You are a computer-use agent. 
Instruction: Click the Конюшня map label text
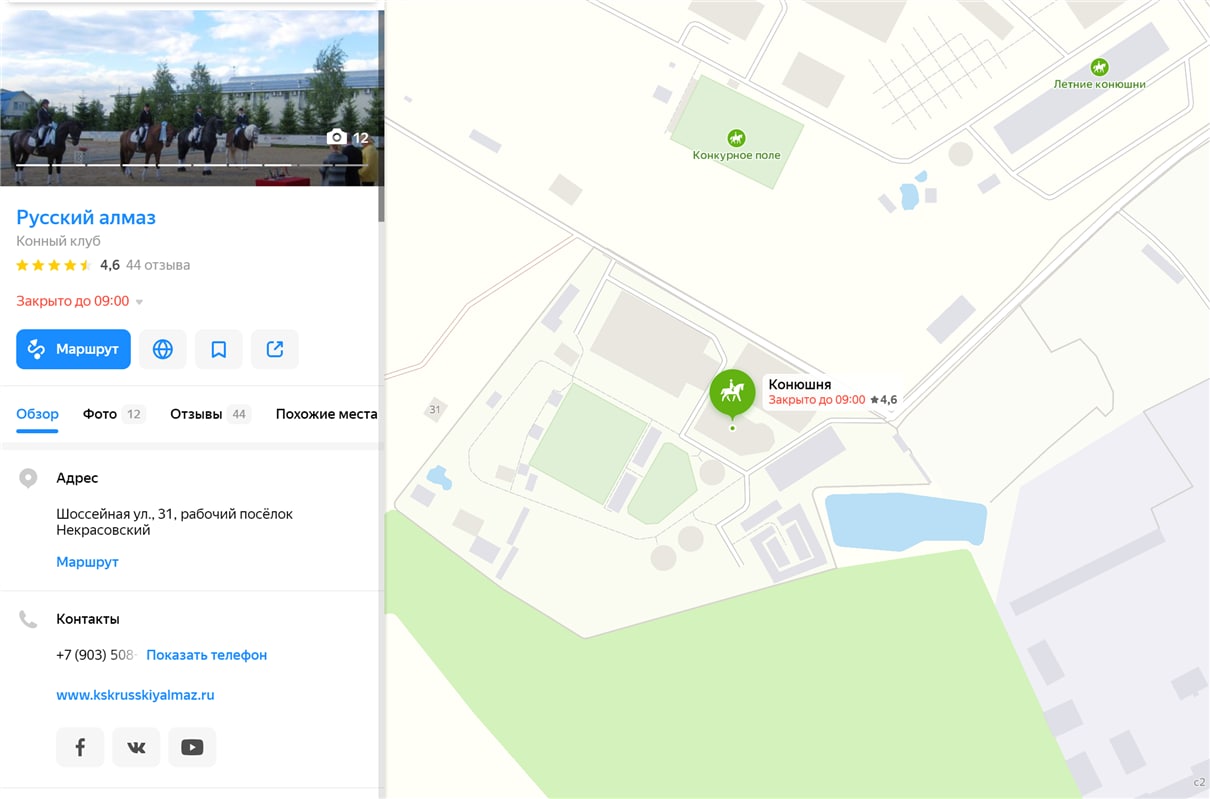tap(799, 384)
